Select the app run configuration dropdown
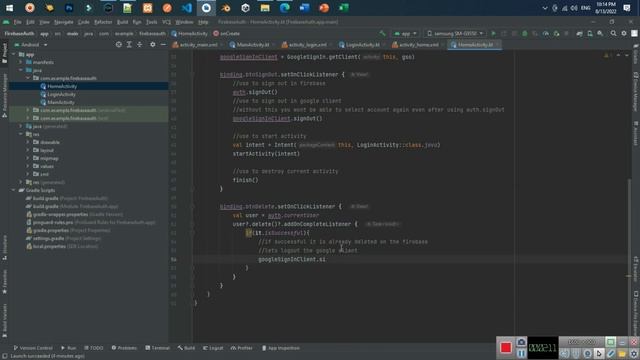This screenshot has height=360, width=640. coord(405,33)
